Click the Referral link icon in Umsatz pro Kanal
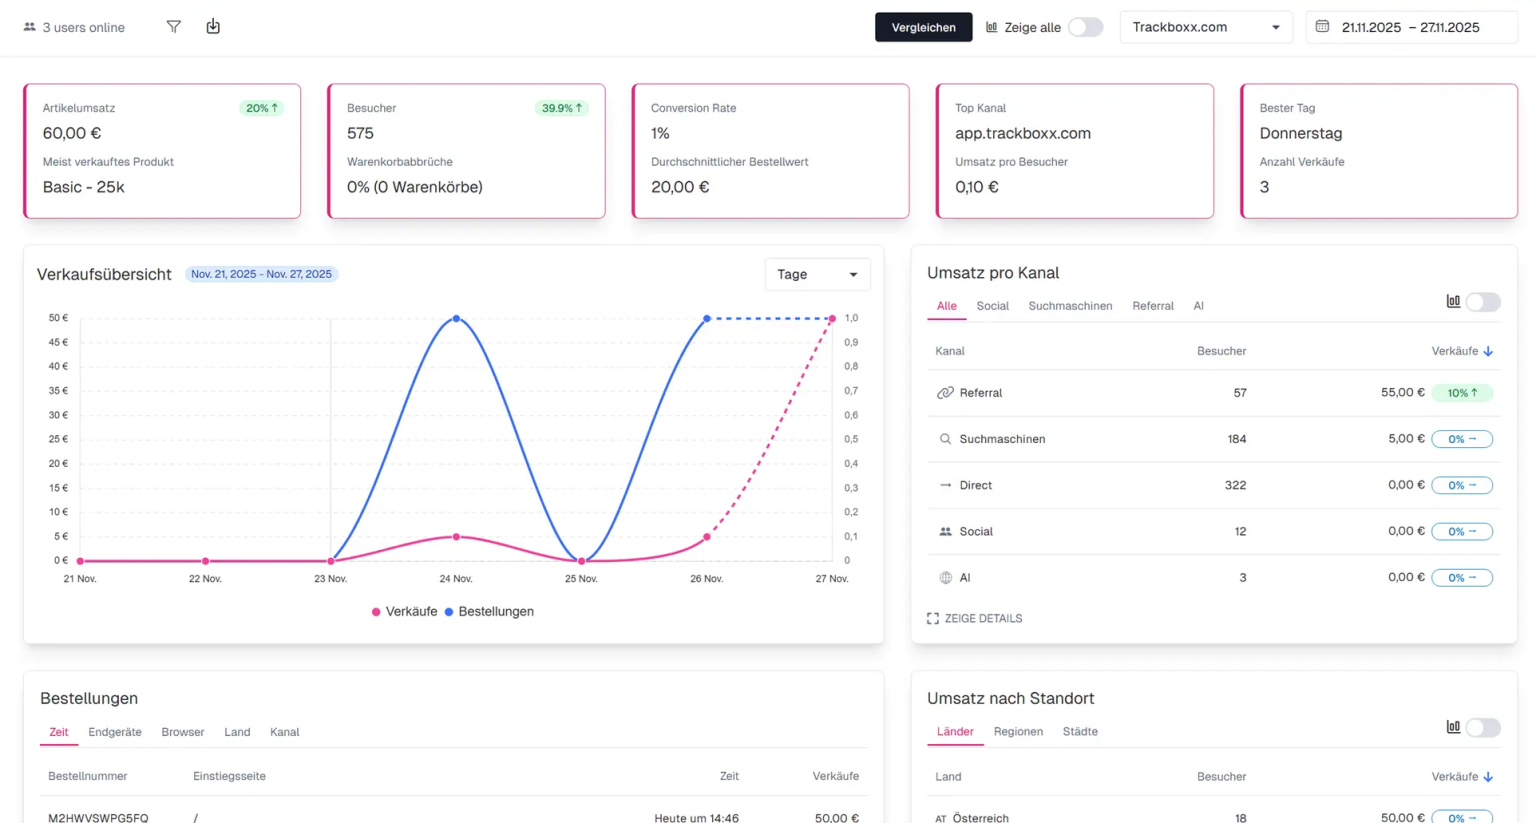Screen dimensions: 1536x823 coord(945,392)
